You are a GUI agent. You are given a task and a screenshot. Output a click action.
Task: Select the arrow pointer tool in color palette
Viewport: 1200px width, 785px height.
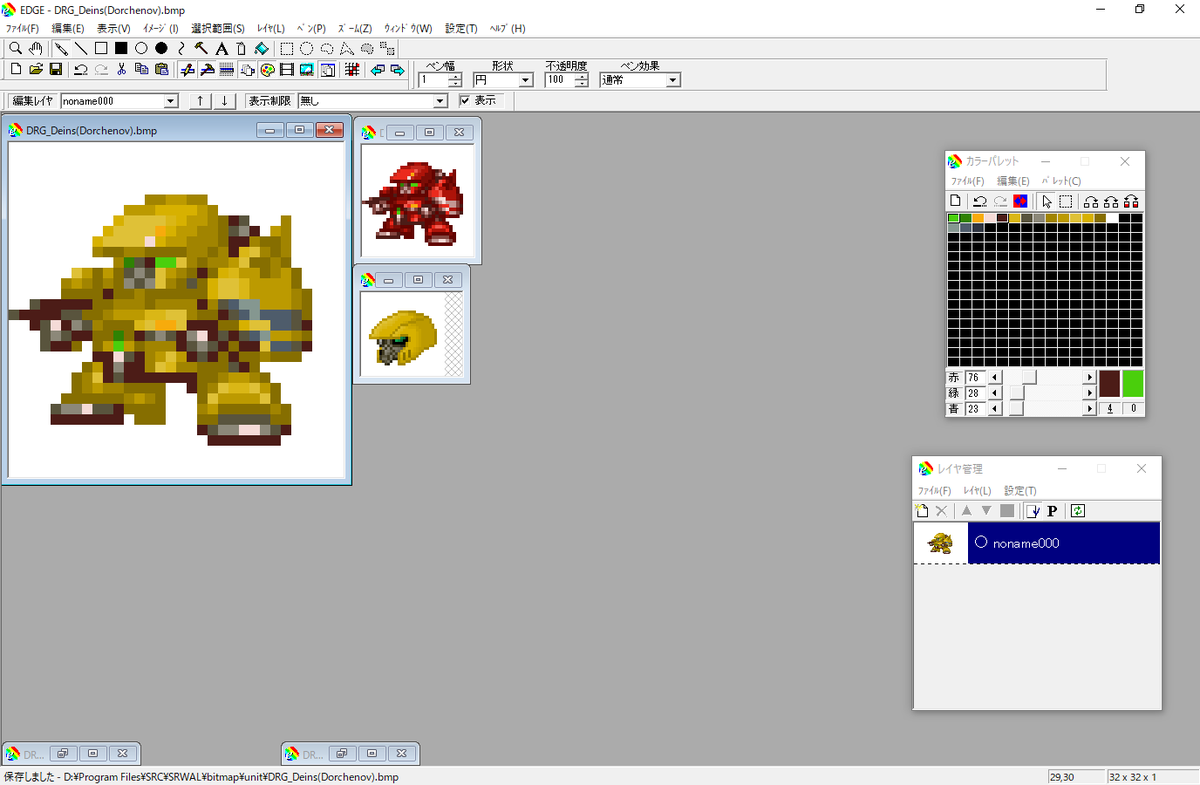tap(1046, 201)
